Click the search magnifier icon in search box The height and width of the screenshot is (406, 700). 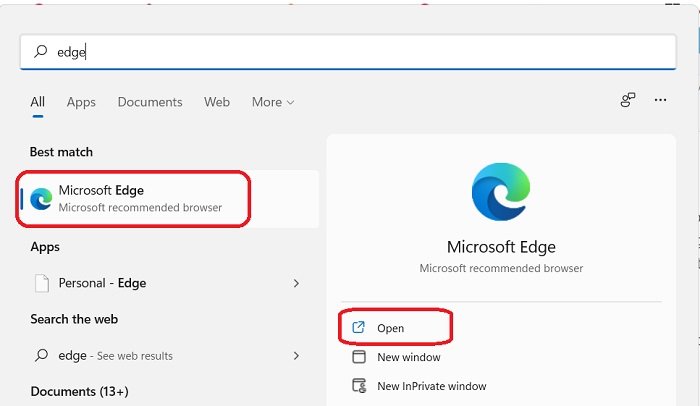[x=41, y=51]
